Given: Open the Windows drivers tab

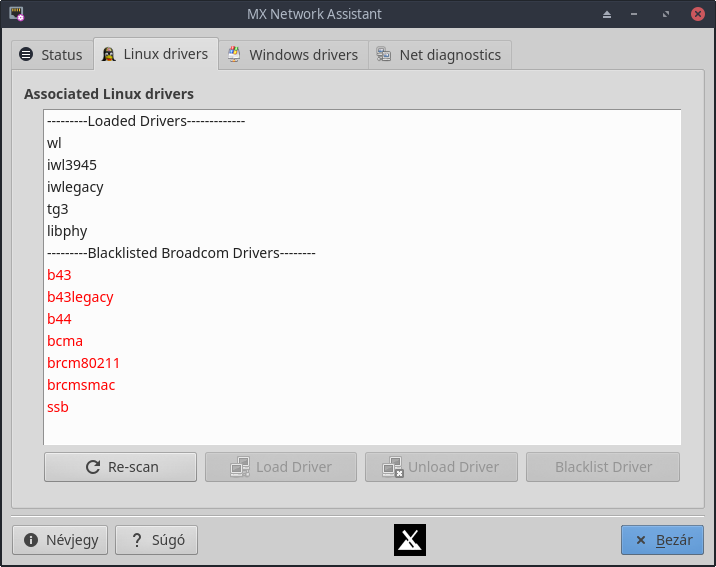Looking at the screenshot, I should tap(293, 55).
